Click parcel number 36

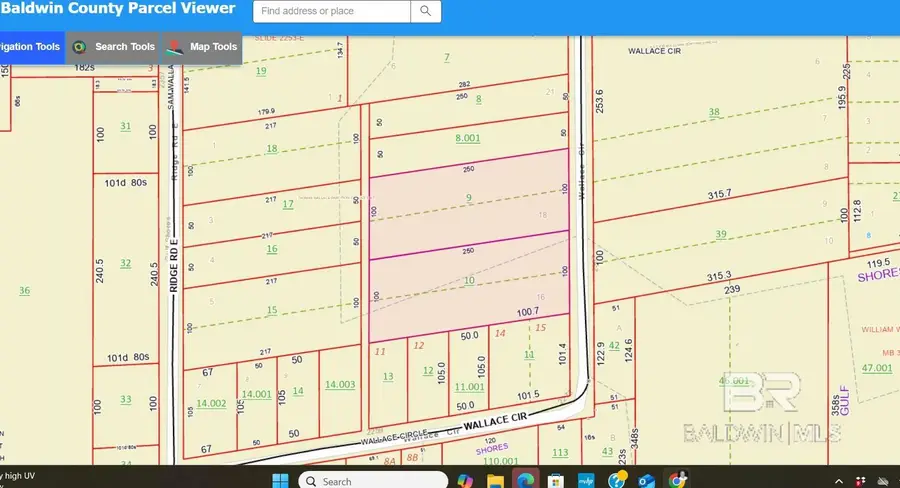24,291
